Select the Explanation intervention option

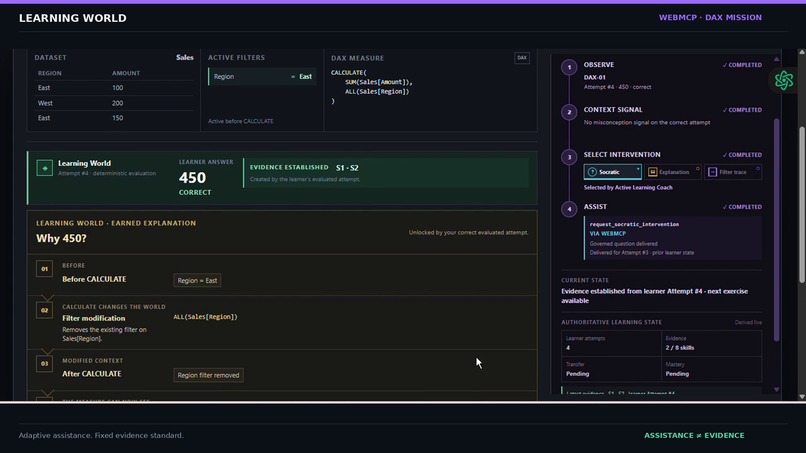pyautogui.click(x=673, y=172)
